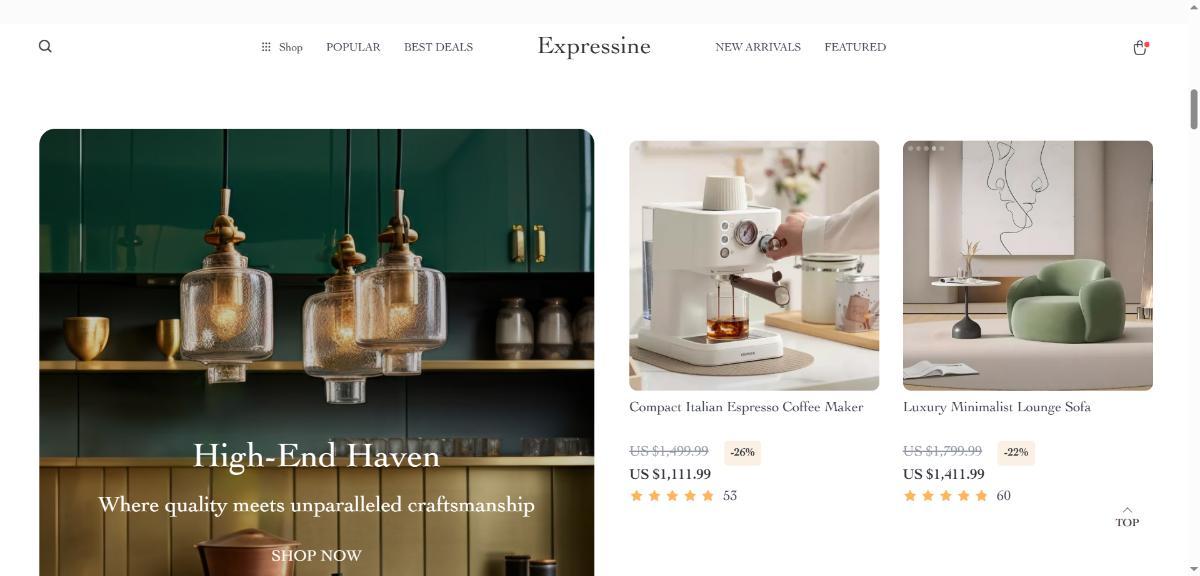Click the page vertical scrollbar thumb
Image resolution: width=1200 pixels, height=576 pixels.
tap(1193, 109)
